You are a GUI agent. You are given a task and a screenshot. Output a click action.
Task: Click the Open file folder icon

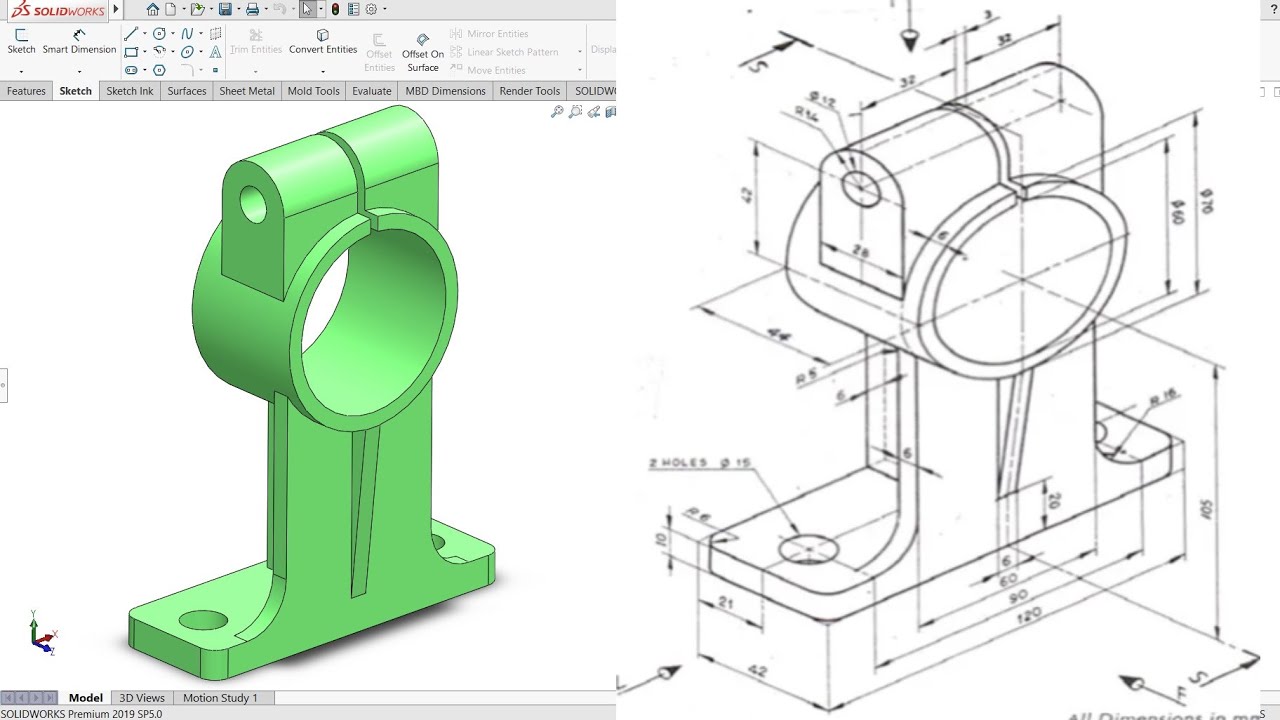click(198, 10)
